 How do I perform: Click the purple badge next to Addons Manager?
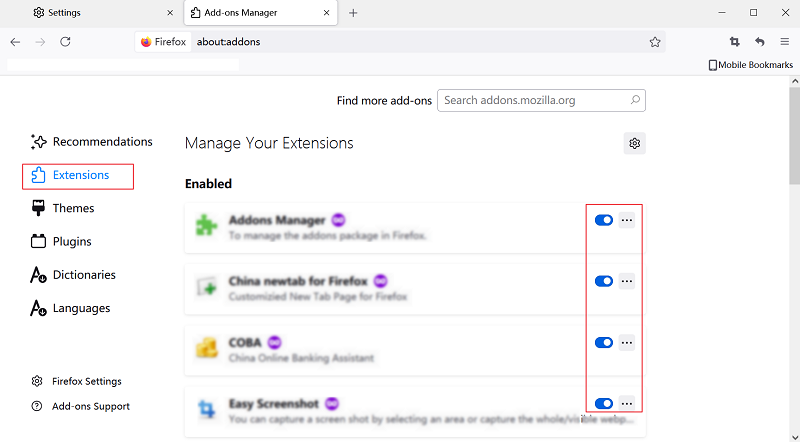point(338,220)
